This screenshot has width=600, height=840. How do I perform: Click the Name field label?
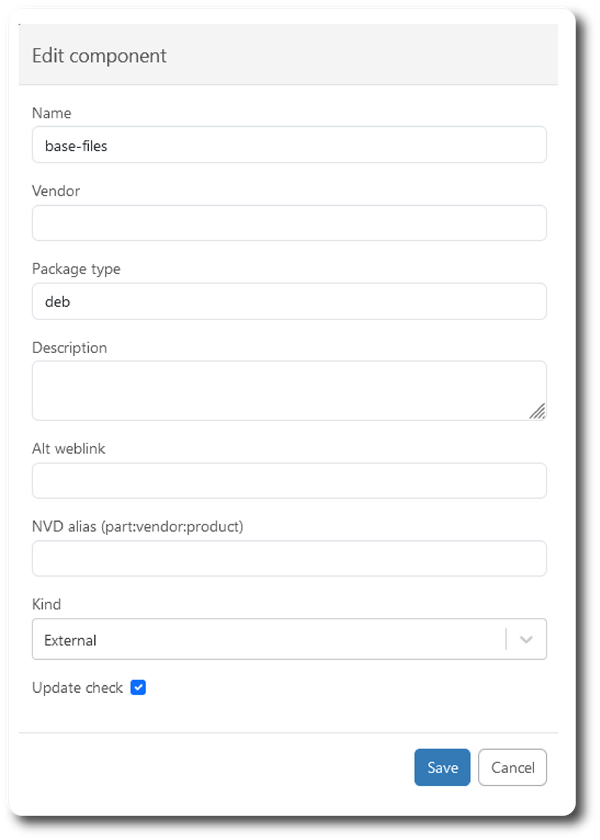(x=52, y=113)
